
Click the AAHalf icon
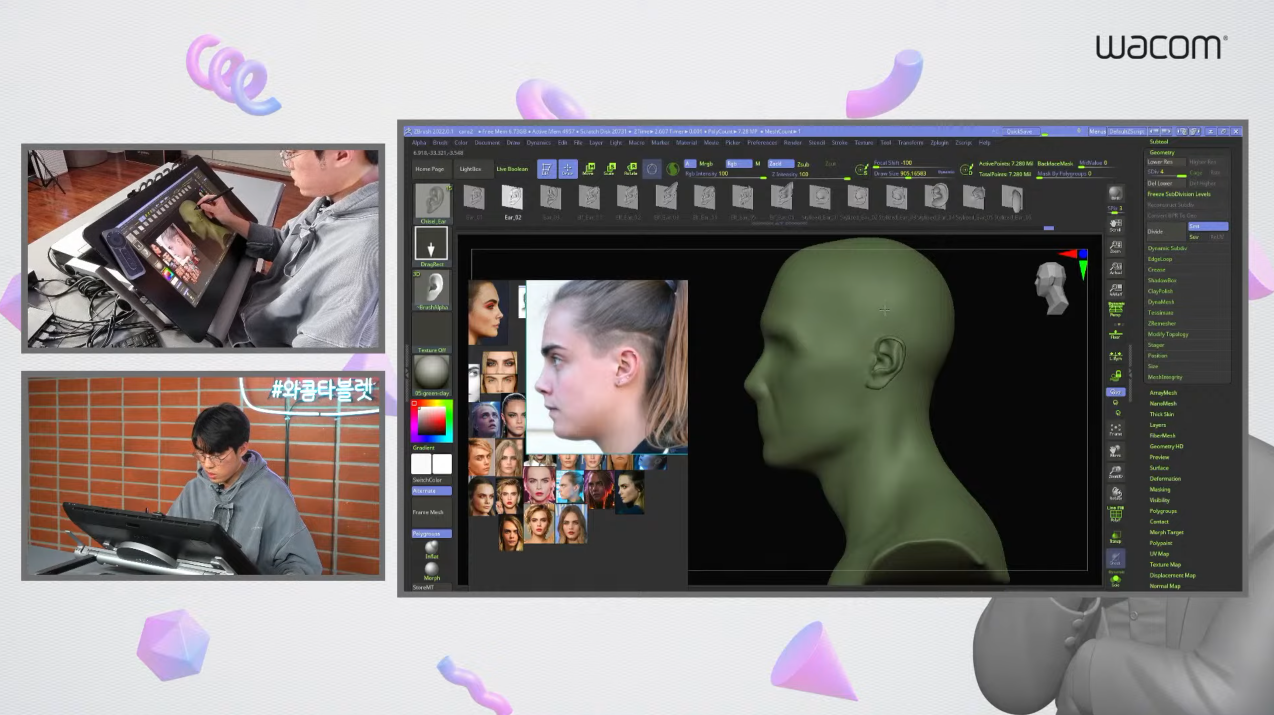pos(1116,290)
